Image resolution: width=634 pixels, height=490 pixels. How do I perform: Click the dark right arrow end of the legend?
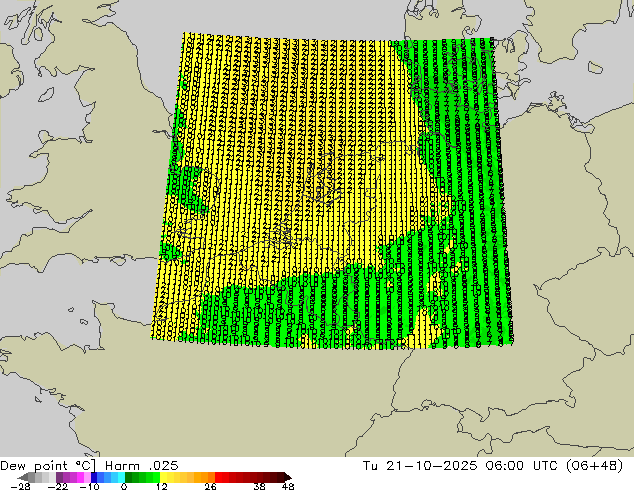(287, 477)
